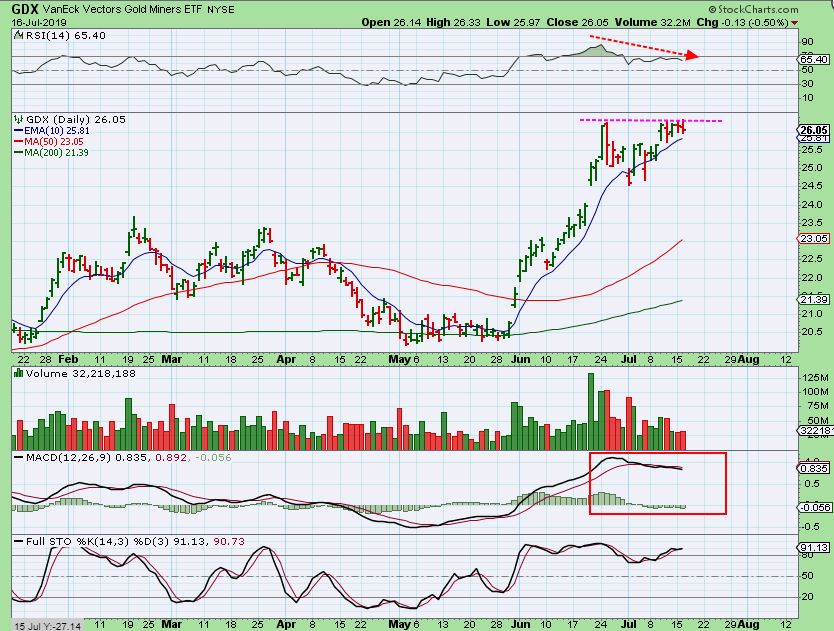Click the red down-triangle after Chg value
Screen dimensions: 834x631
(x=795, y=23)
